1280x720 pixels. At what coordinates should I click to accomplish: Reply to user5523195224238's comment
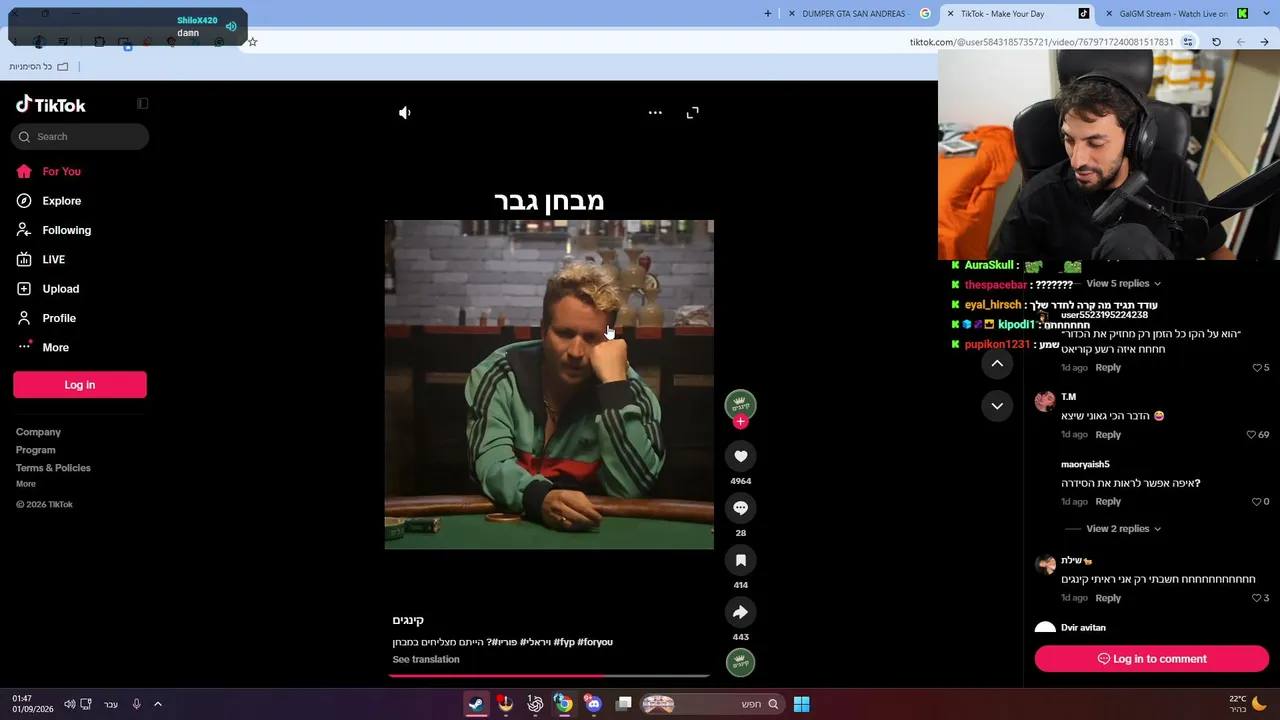click(x=1108, y=368)
